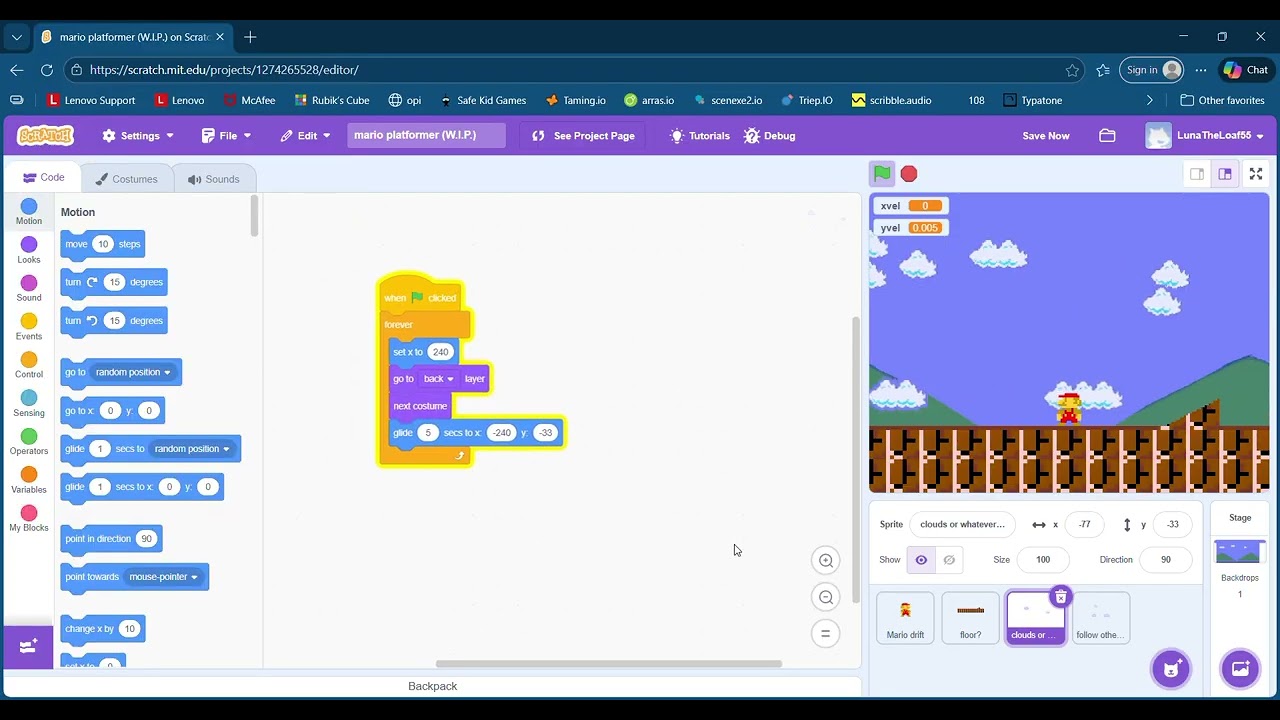
Task: Click the sprite Direction field
Action: (x=1165, y=560)
